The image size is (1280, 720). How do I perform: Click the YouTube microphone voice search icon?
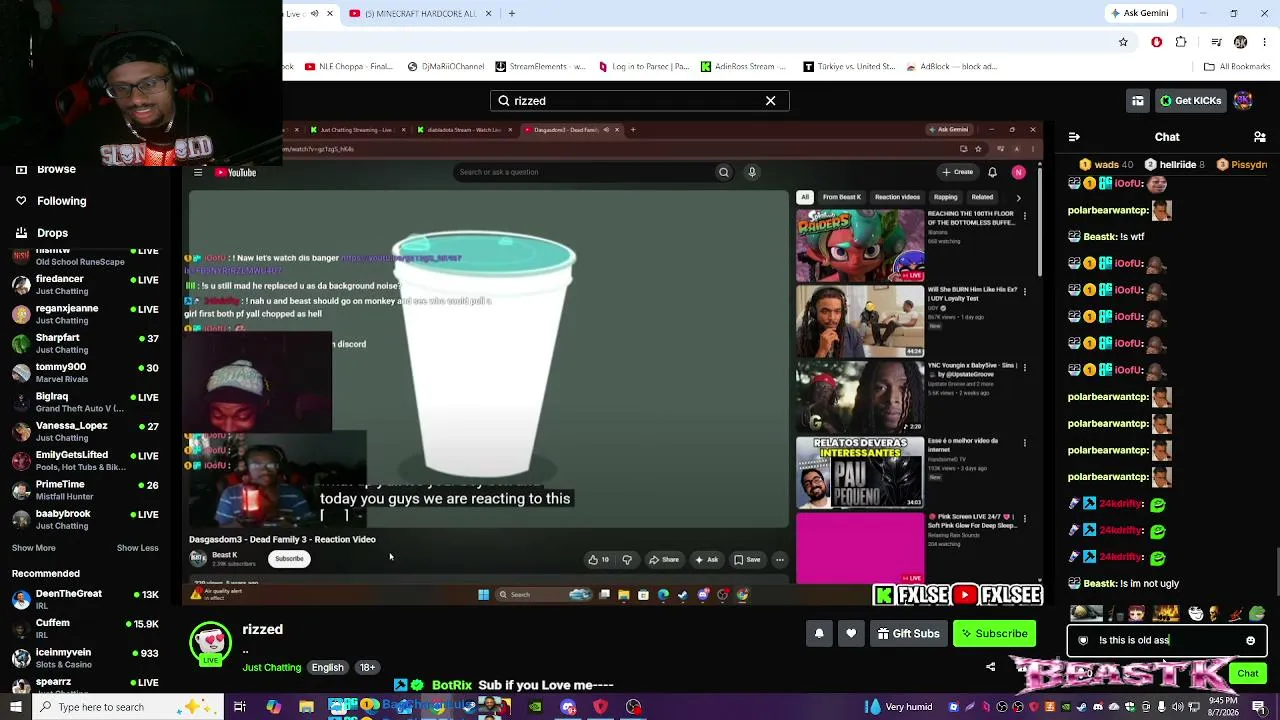tap(752, 172)
